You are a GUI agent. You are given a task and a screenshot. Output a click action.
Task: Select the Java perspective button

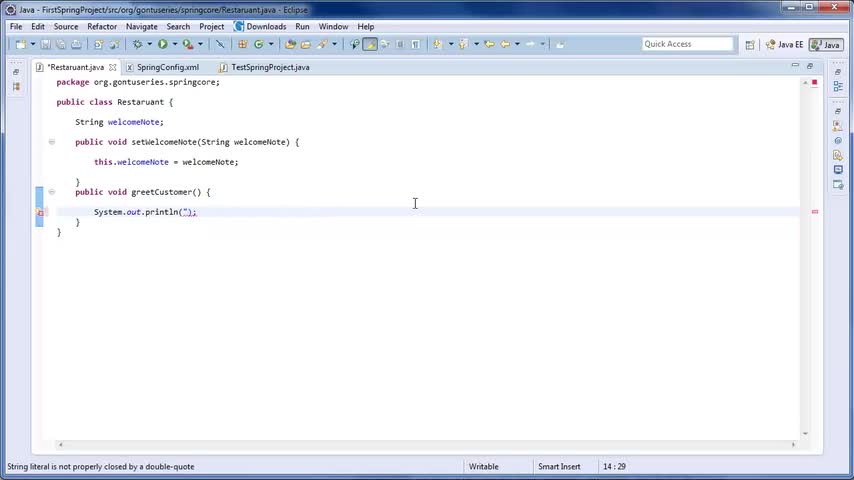826,45
